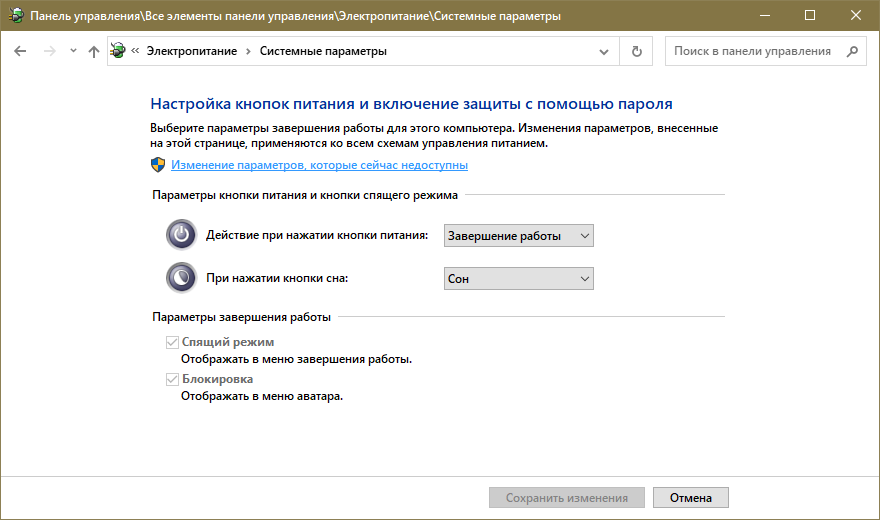Refresh the page using the address bar refresh icon

pos(636,51)
